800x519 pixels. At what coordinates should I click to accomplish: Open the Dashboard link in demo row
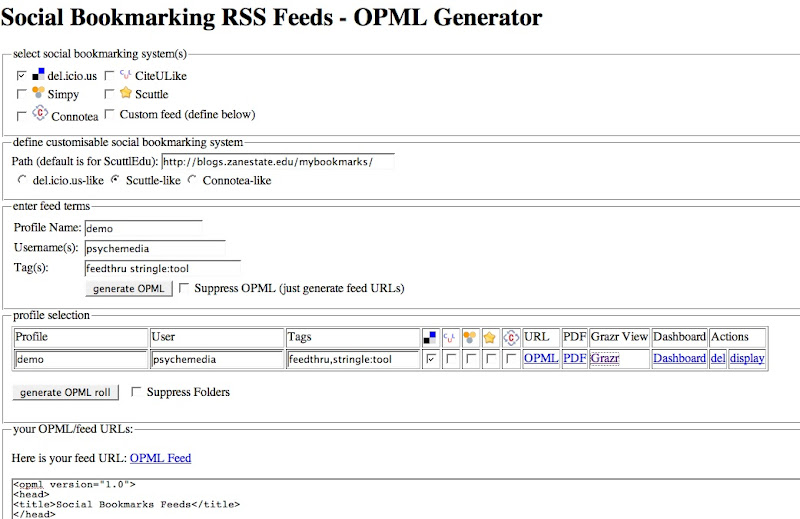tap(679, 358)
